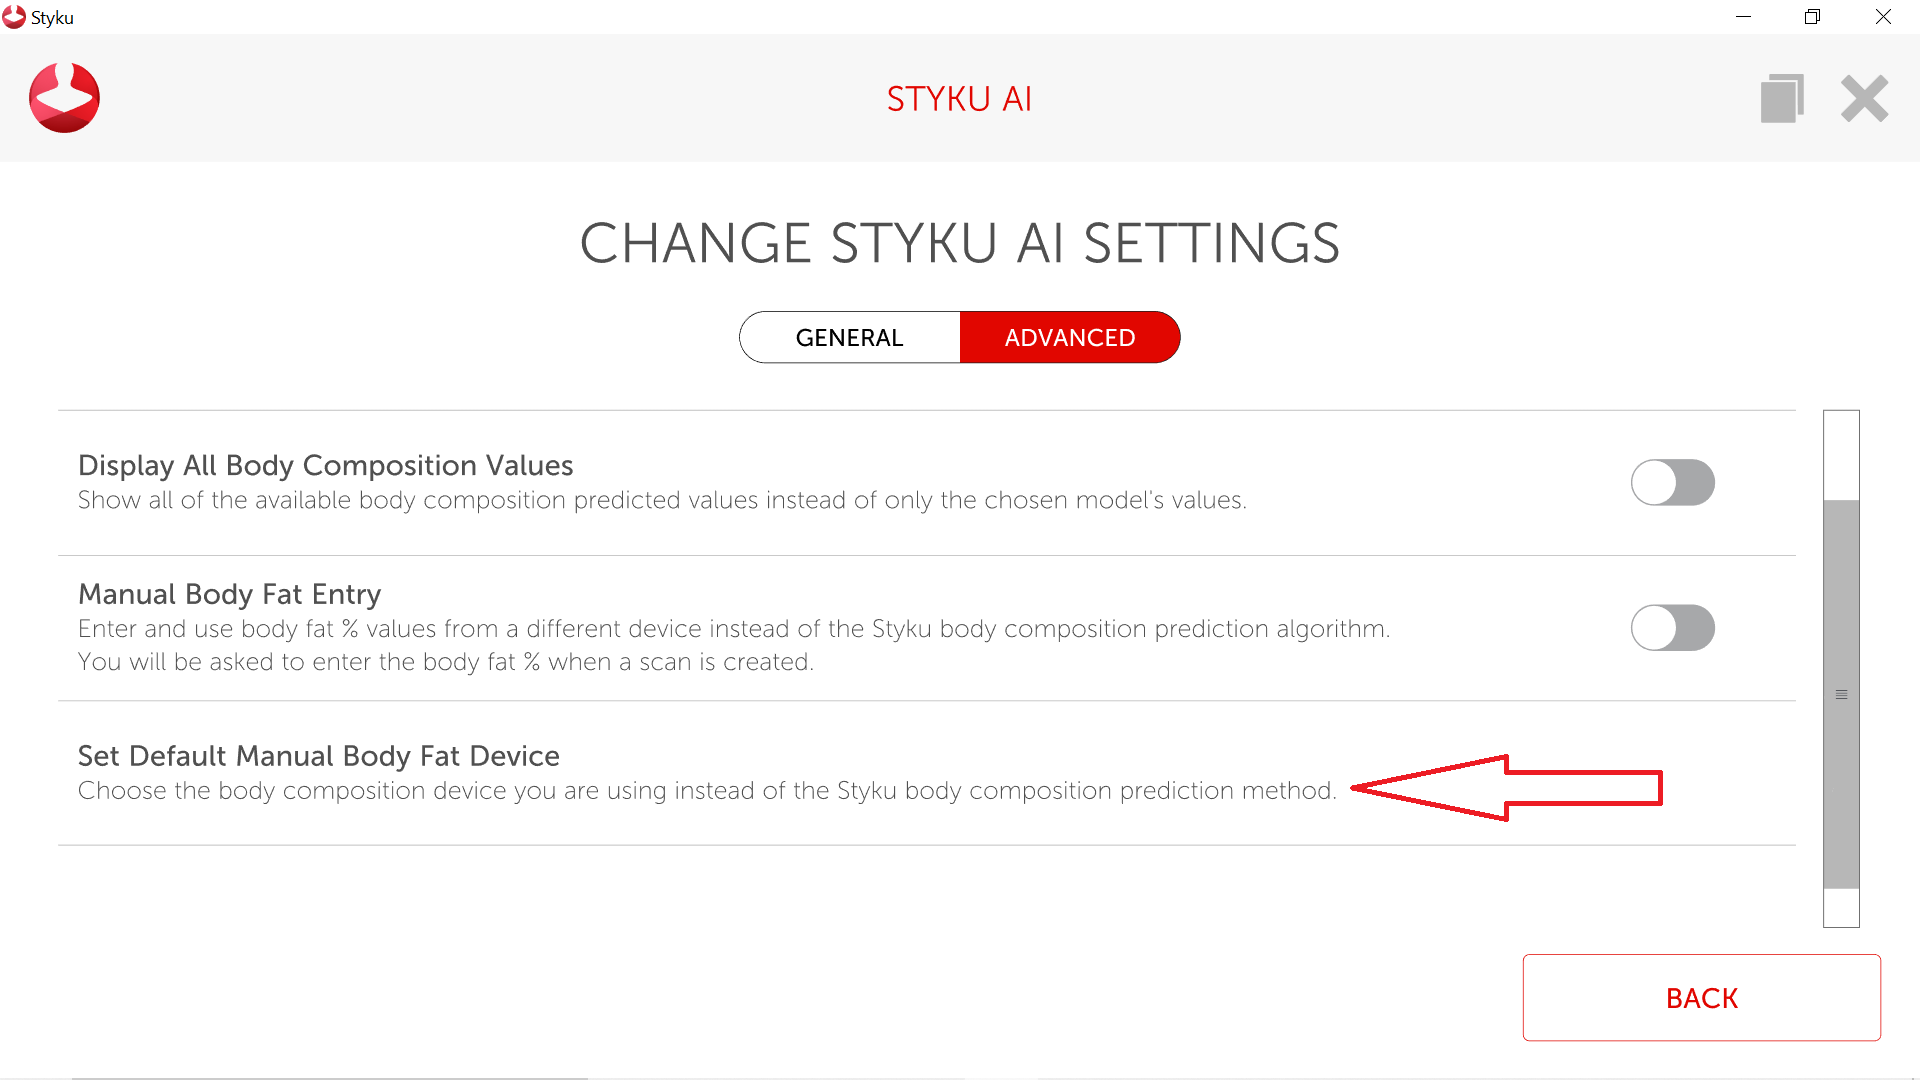The height and width of the screenshot is (1080, 1920).
Task: Open Set Default Manual Body Fat Device
Action: (318, 756)
